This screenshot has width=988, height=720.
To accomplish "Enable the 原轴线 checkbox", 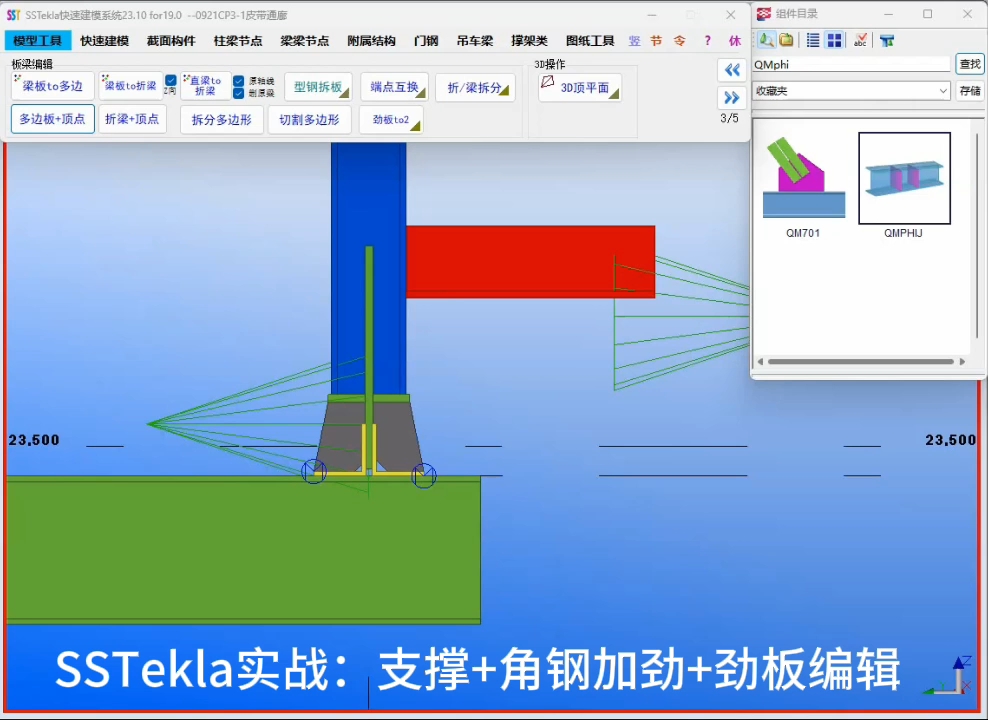I will point(236,80).
